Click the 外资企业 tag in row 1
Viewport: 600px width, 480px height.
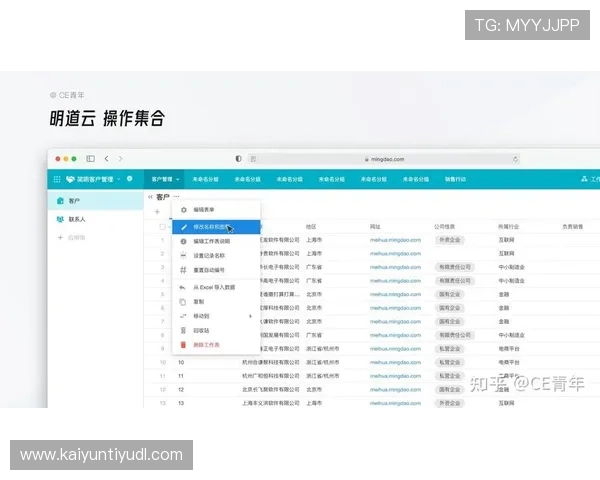[450, 240]
